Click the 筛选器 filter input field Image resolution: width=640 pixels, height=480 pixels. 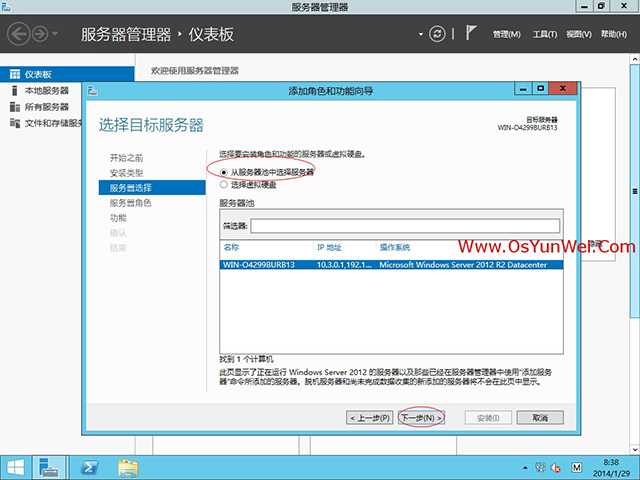(405, 226)
